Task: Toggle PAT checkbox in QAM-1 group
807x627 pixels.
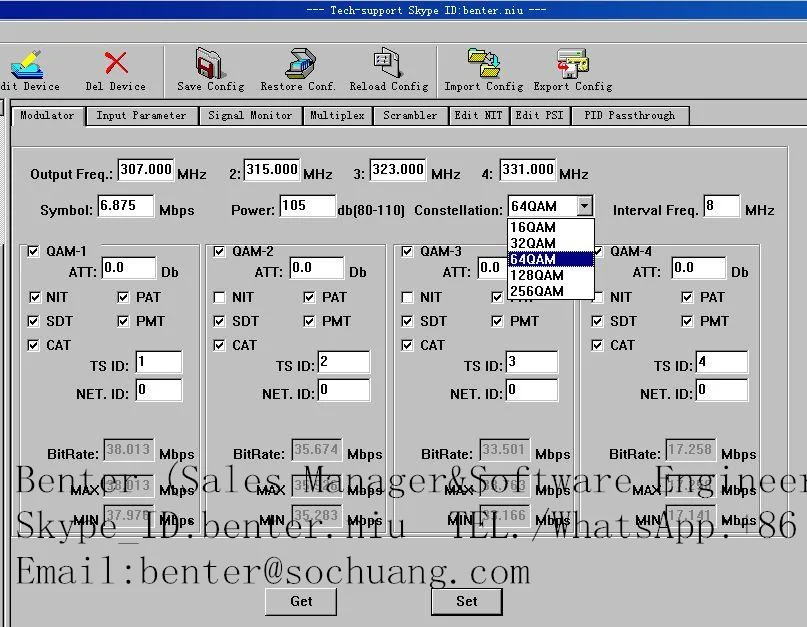Action: [x=123, y=297]
